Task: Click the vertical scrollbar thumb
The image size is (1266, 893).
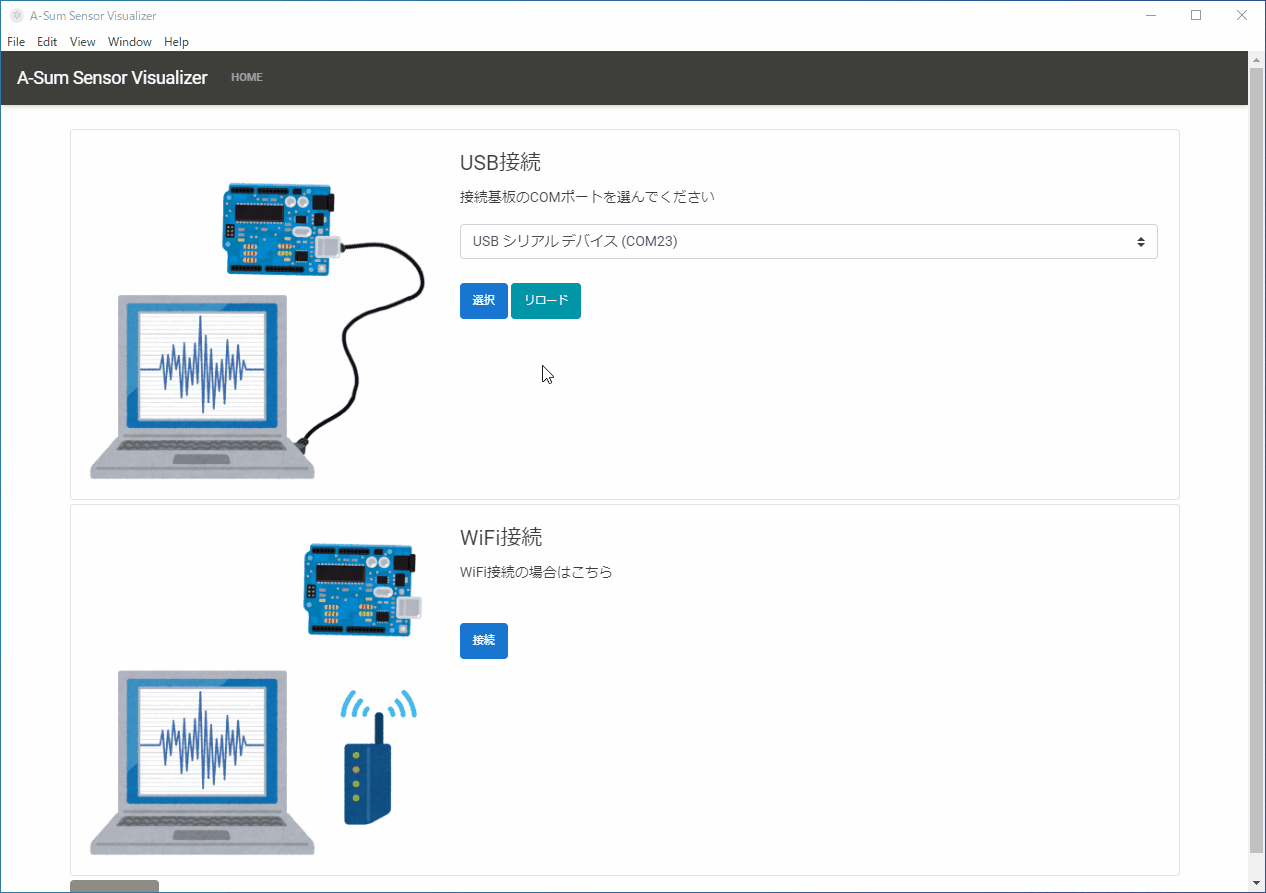Action: 1257,460
